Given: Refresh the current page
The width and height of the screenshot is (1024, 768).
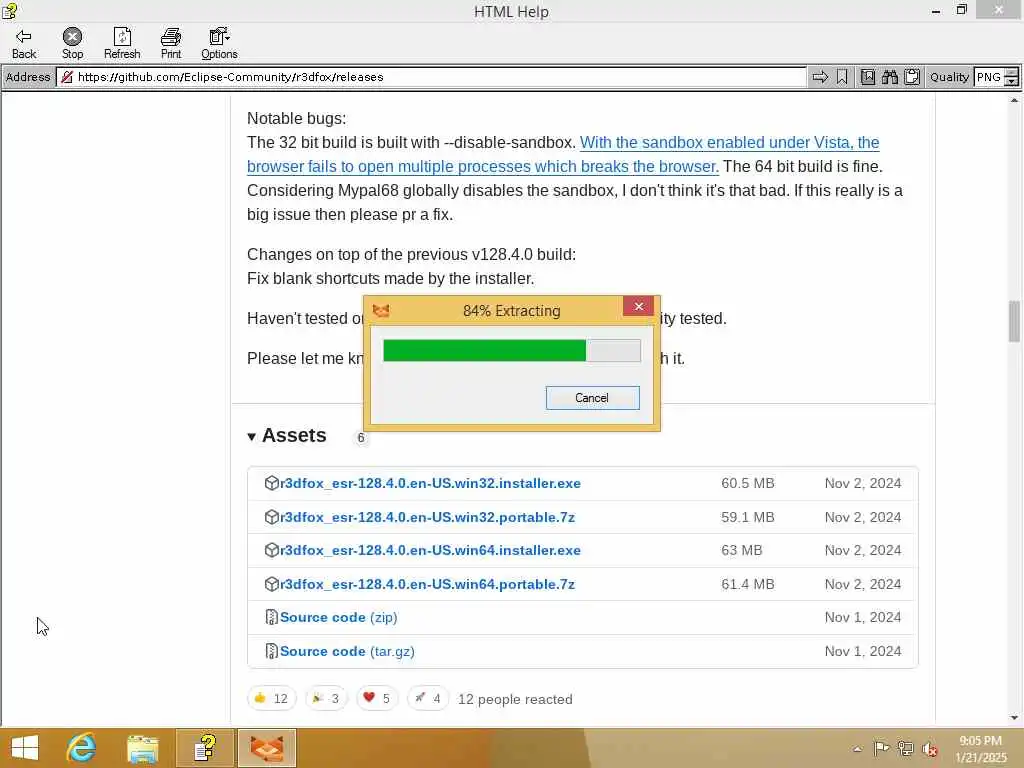Looking at the screenshot, I should pyautogui.click(x=122, y=44).
